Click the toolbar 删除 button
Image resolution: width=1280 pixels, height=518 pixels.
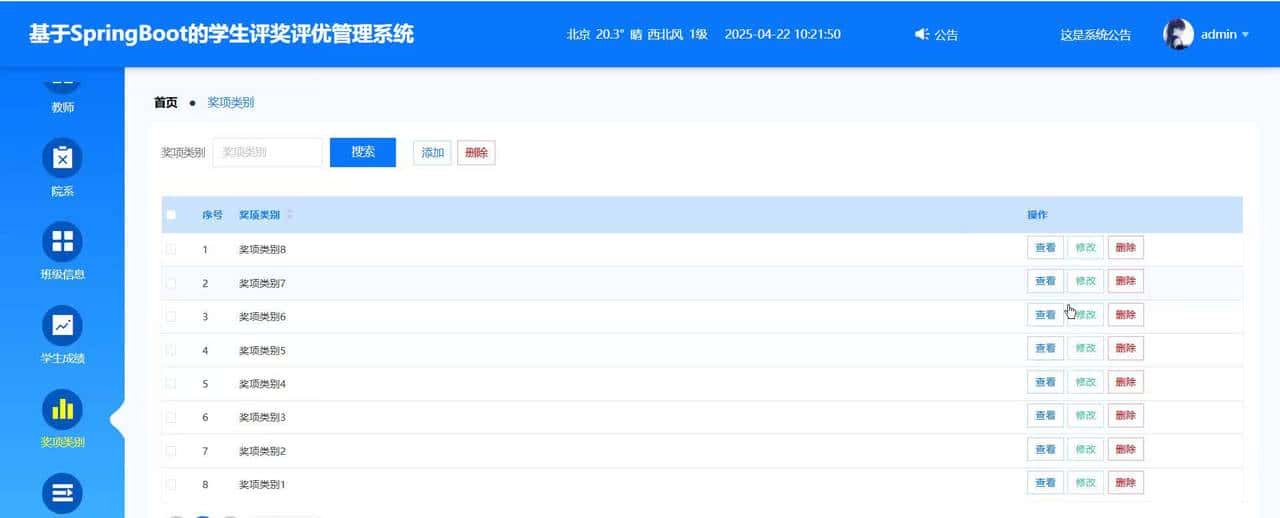(476, 153)
